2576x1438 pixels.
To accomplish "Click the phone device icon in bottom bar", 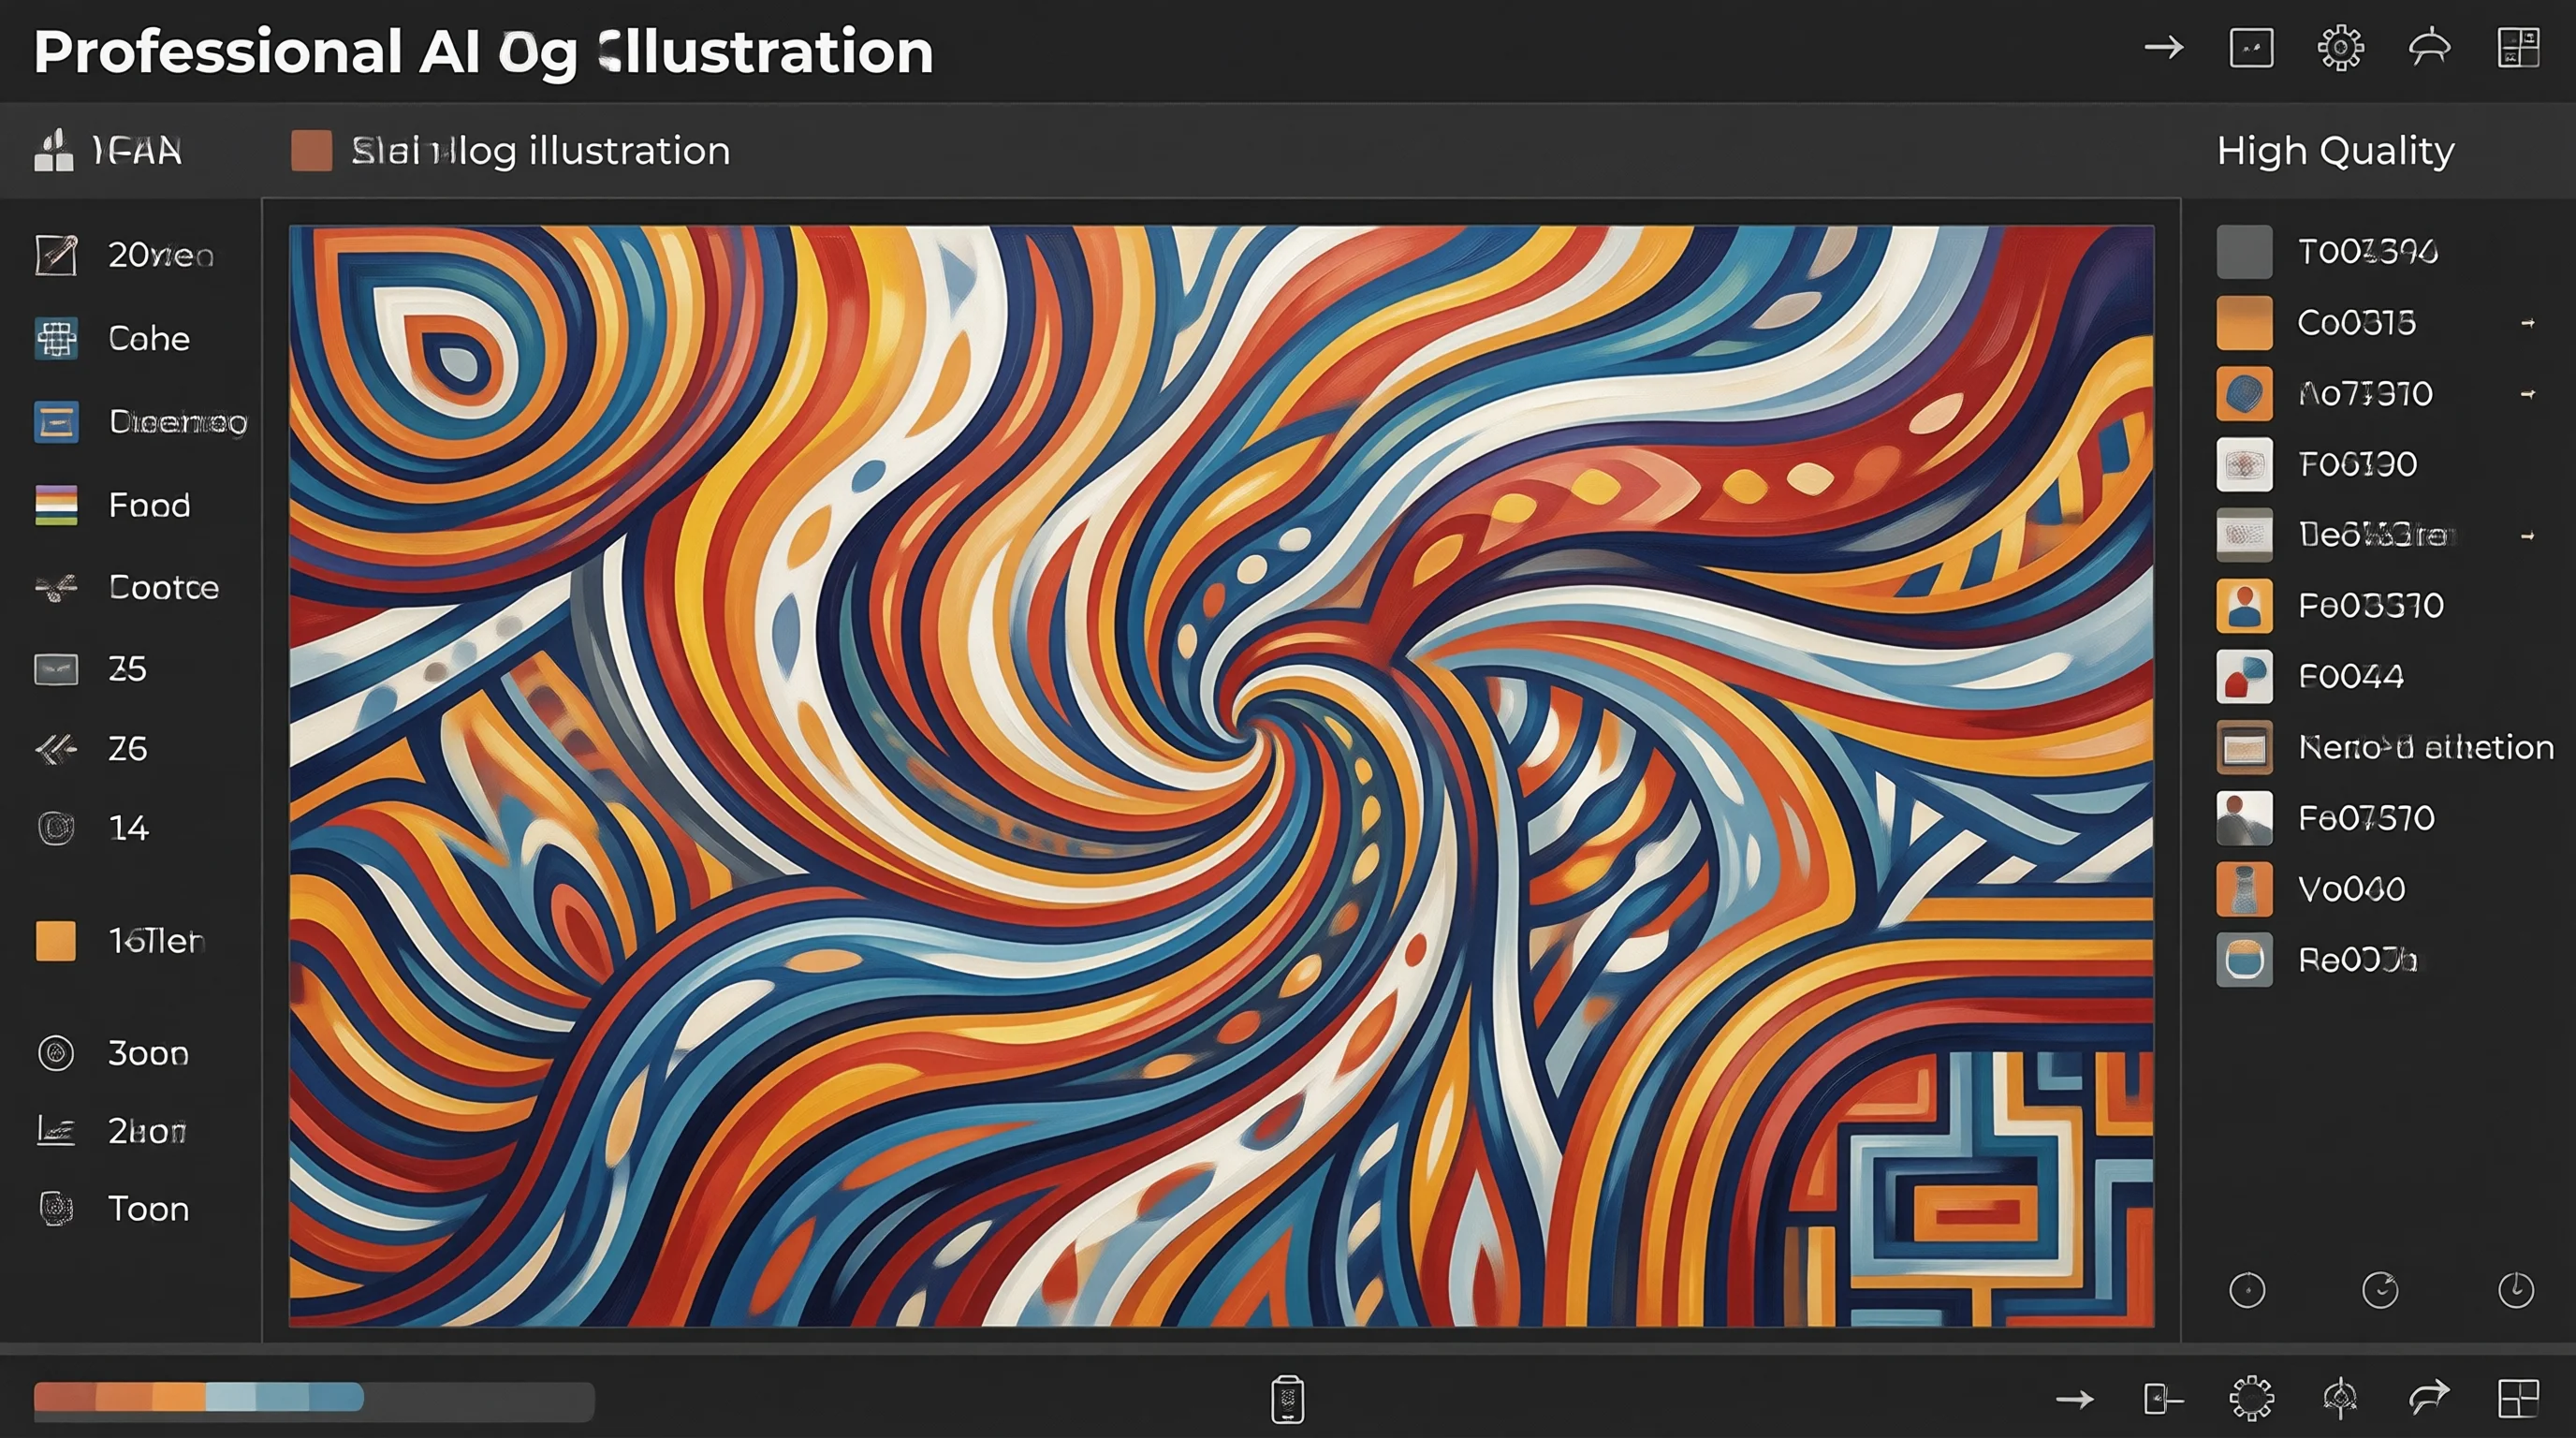I will [1287, 1399].
